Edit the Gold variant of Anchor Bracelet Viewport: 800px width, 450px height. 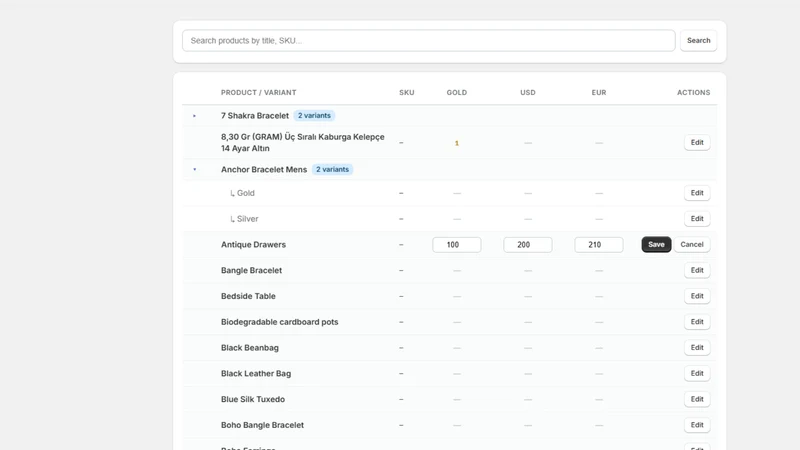[x=697, y=193]
